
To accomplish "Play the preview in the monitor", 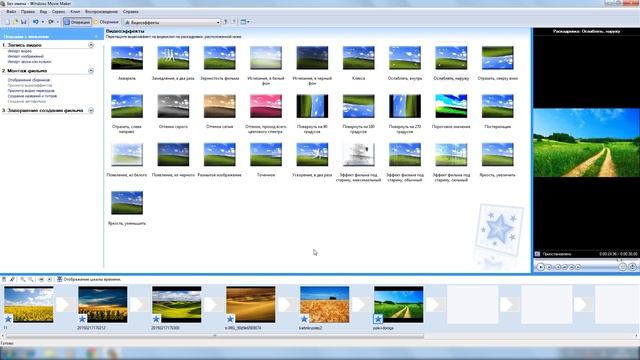I will pos(540,267).
